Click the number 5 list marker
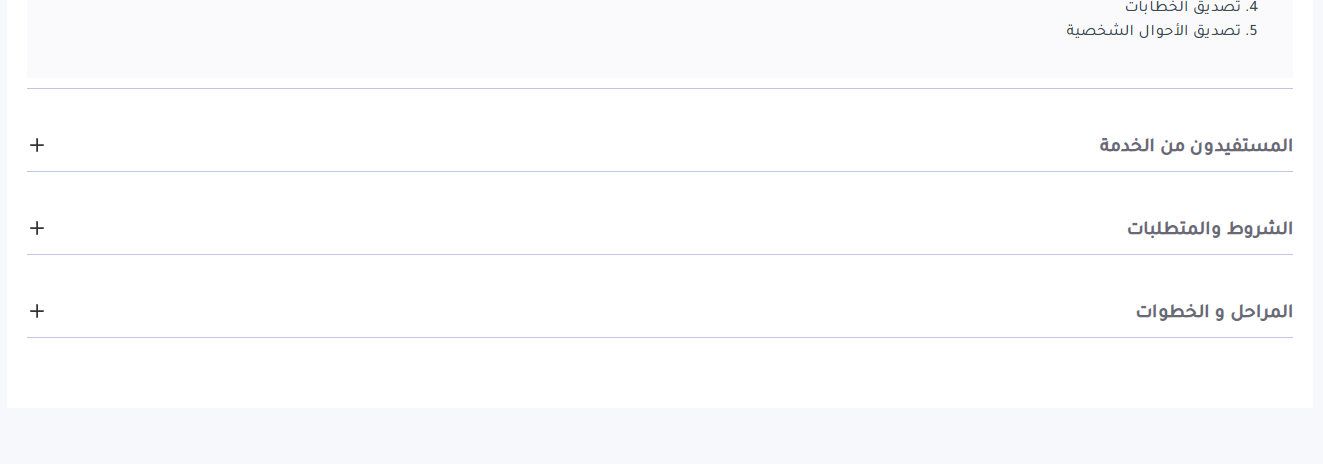Screen dimensions: 1323x464 pyautogui.click(x=1251, y=30)
